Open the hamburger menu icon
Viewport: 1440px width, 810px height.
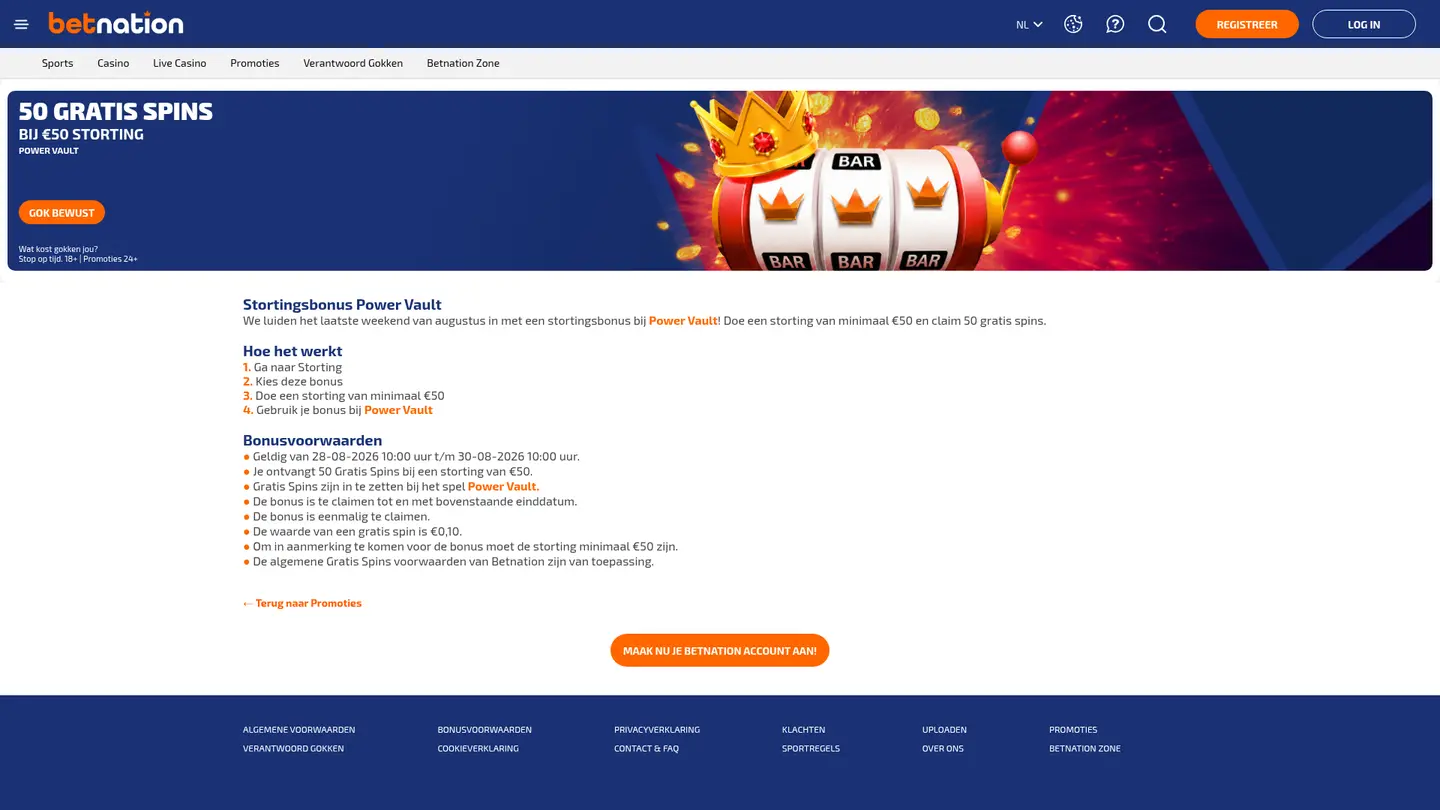pyautogui.click(x=21, y=24)
